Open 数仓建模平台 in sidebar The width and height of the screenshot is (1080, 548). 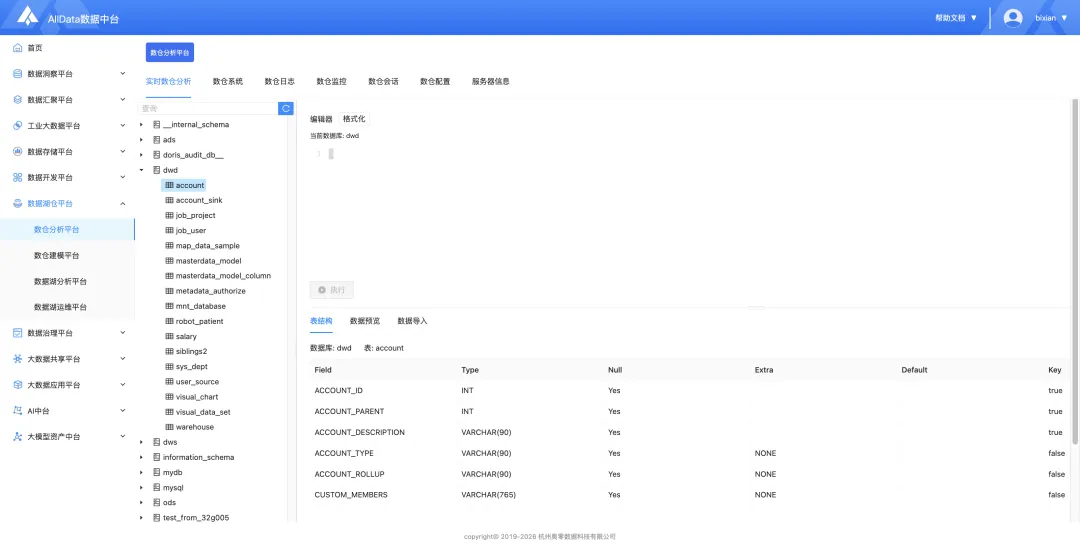pos(56,255)
